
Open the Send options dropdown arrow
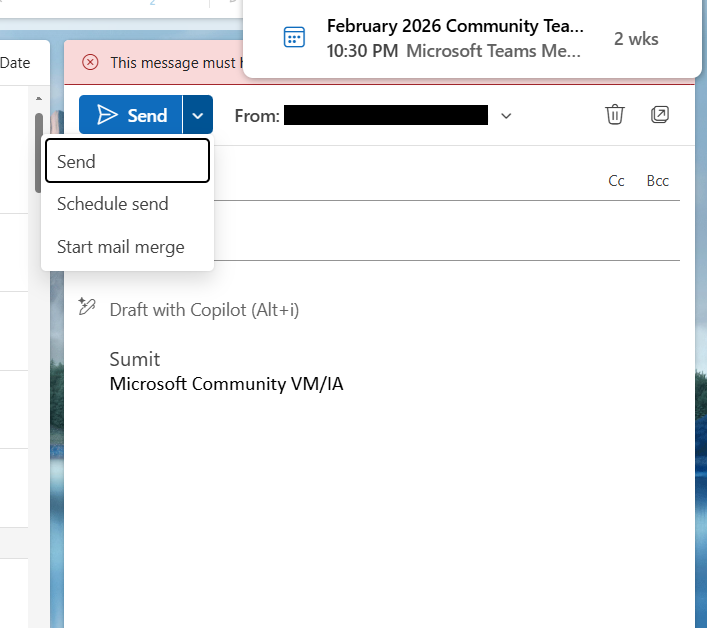pos(197,115)
